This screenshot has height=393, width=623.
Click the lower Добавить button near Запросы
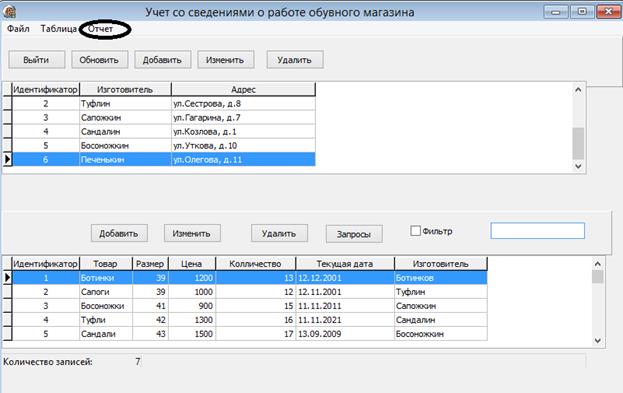[x=119, y=233]
